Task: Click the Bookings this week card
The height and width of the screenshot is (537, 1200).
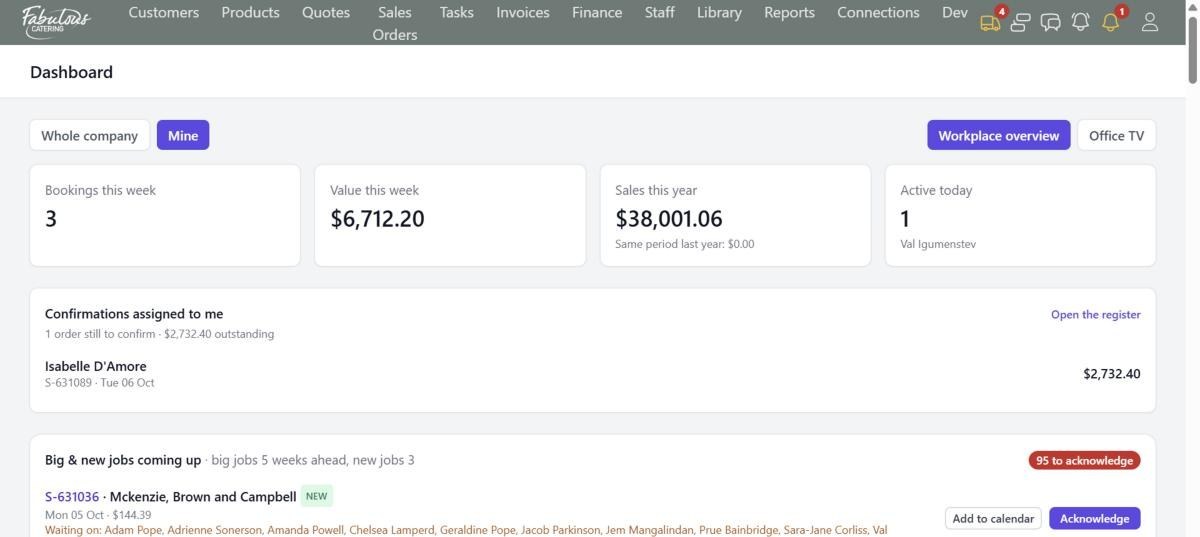Action: point(165,216)
